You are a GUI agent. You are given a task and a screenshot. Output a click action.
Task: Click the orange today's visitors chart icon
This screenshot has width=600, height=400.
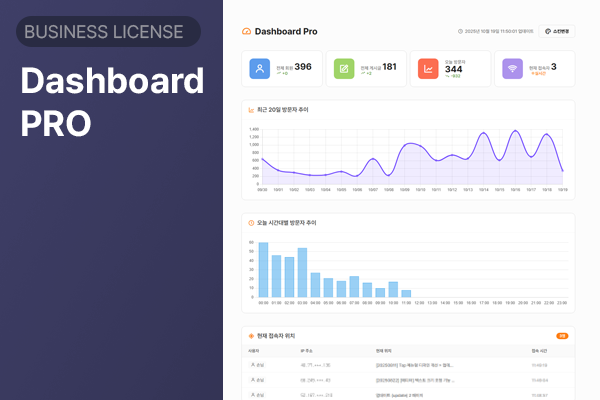[x=428, y=69]
